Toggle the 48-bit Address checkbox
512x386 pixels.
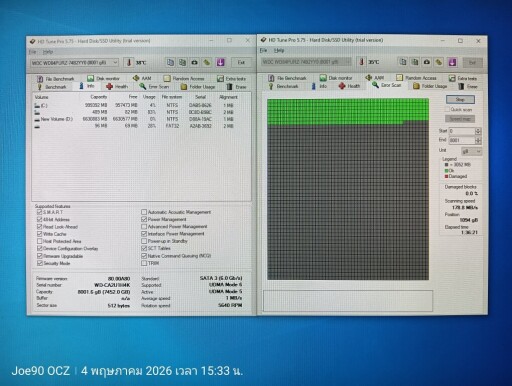[x=39, y=219]
